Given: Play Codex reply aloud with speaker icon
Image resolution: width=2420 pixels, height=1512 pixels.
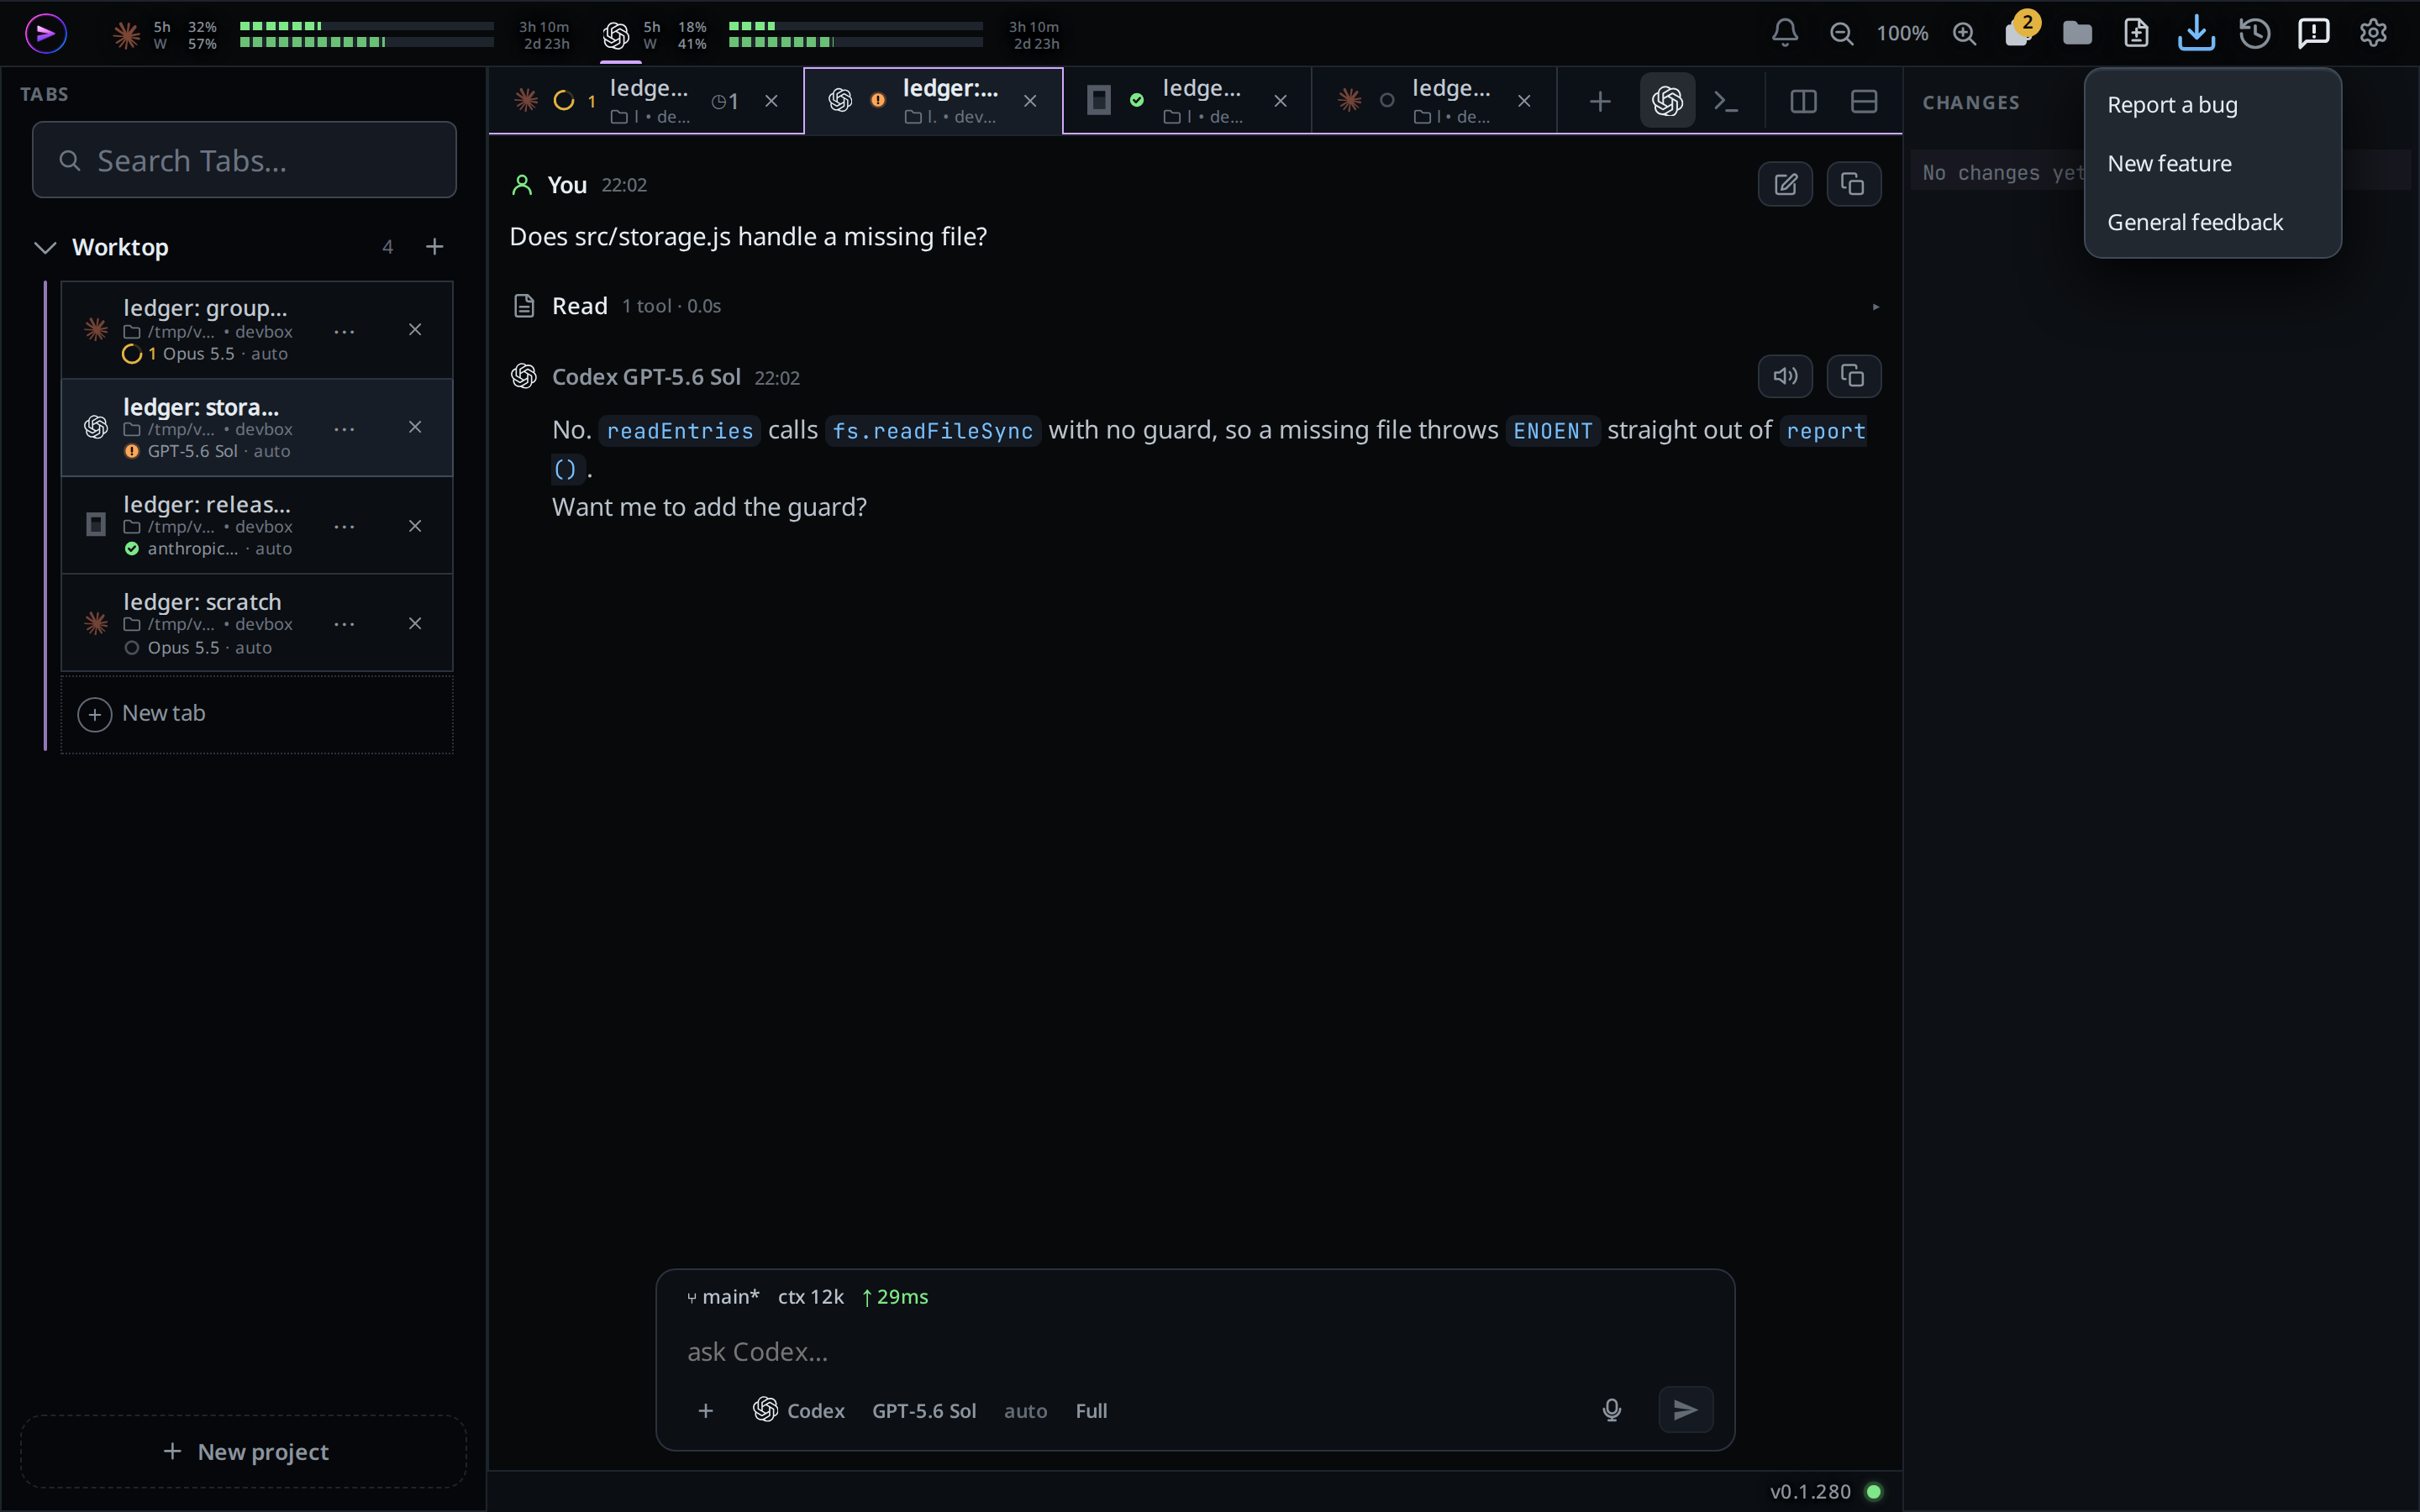Looking at the screenshot, I should 1785,376.
